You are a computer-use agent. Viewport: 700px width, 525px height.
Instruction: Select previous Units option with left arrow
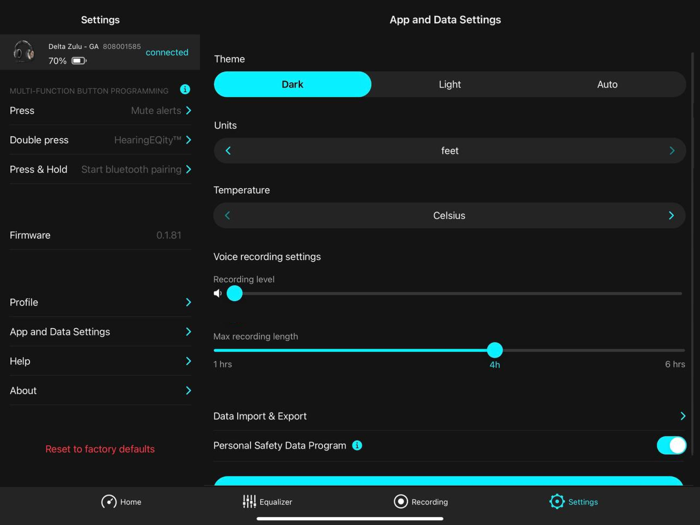228,151
